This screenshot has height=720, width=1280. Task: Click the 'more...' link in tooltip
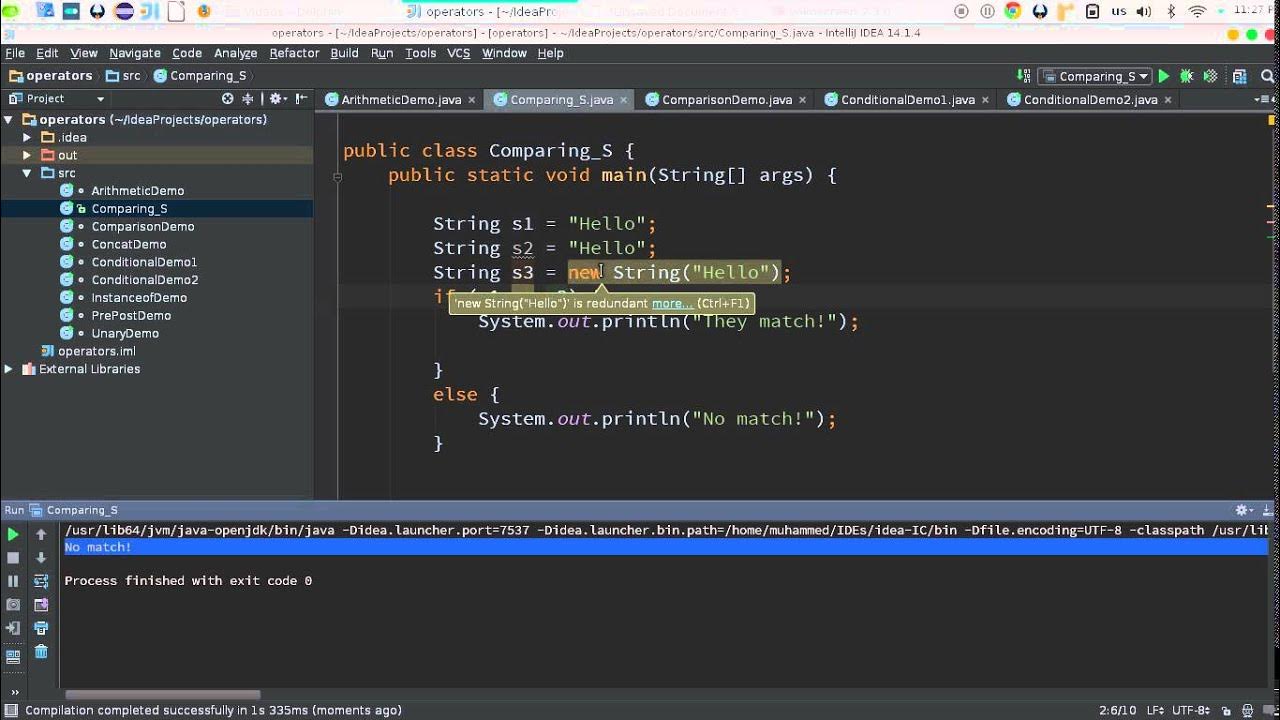(x=672, y=303)
